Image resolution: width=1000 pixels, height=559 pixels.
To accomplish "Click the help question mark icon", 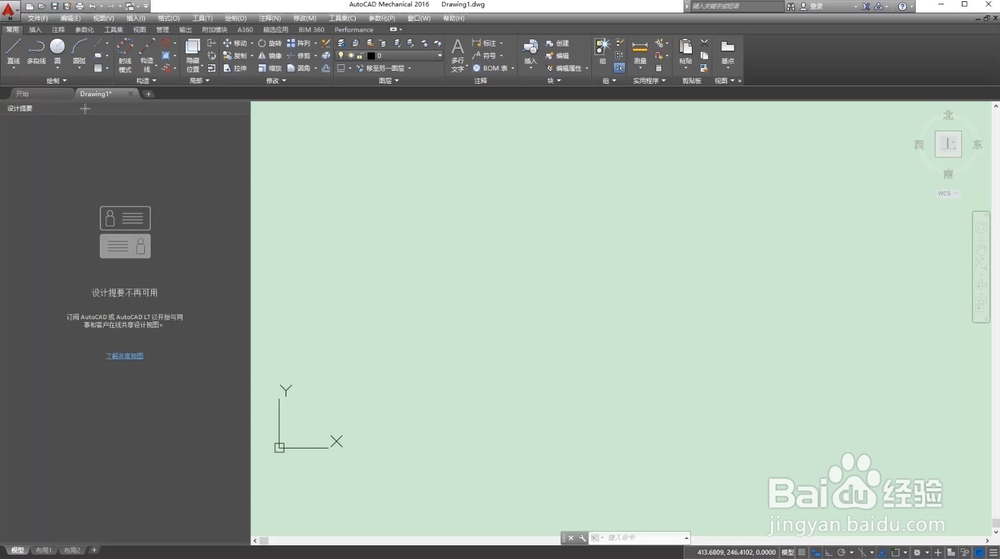I will (902, 6).
